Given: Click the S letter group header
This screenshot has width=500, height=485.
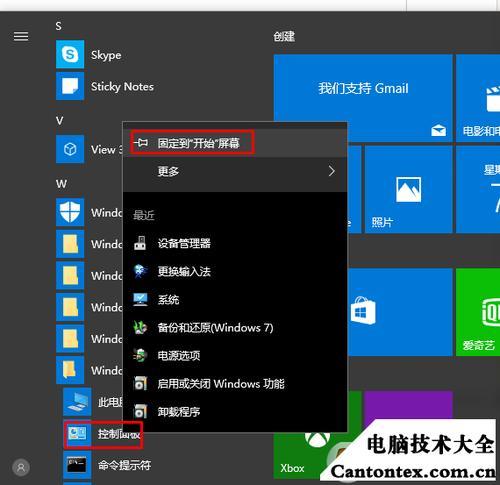Looking at the screenshot, I should pyautogui.click(x=59, y=26).
